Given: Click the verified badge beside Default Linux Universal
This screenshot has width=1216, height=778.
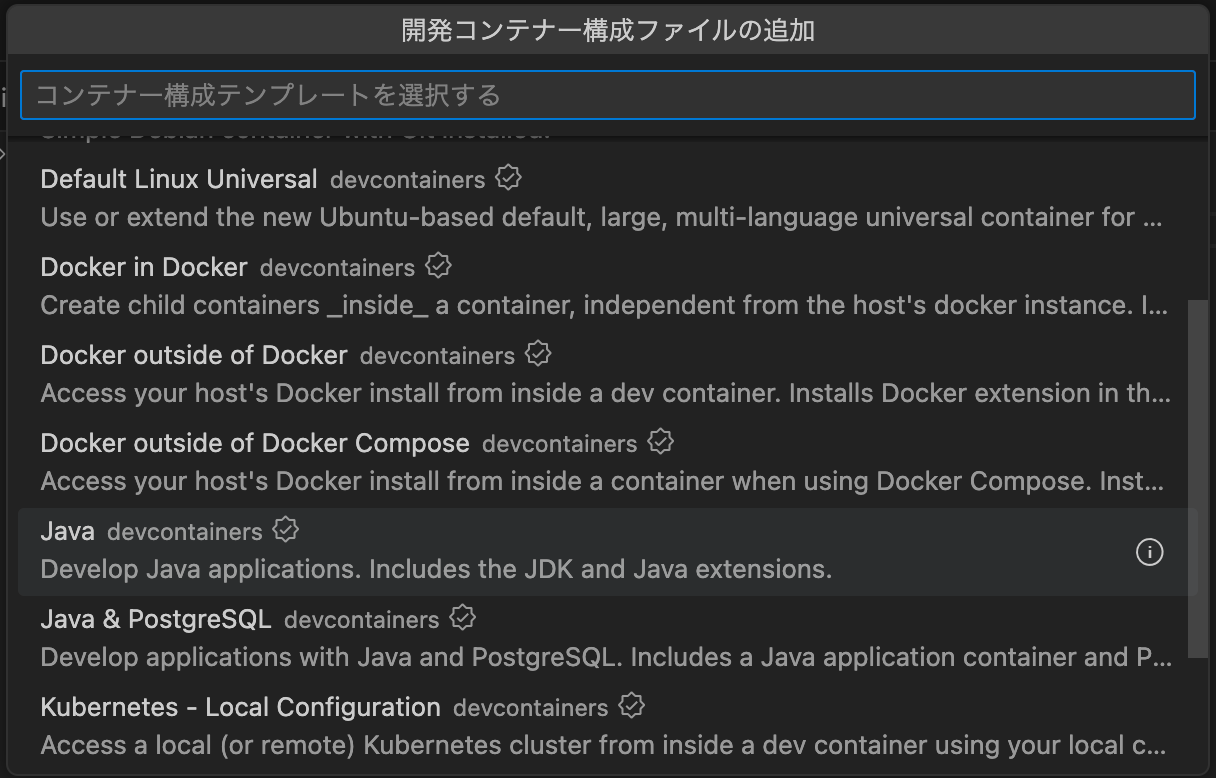Looking at the screenshot, I should (x=508, y=177).
